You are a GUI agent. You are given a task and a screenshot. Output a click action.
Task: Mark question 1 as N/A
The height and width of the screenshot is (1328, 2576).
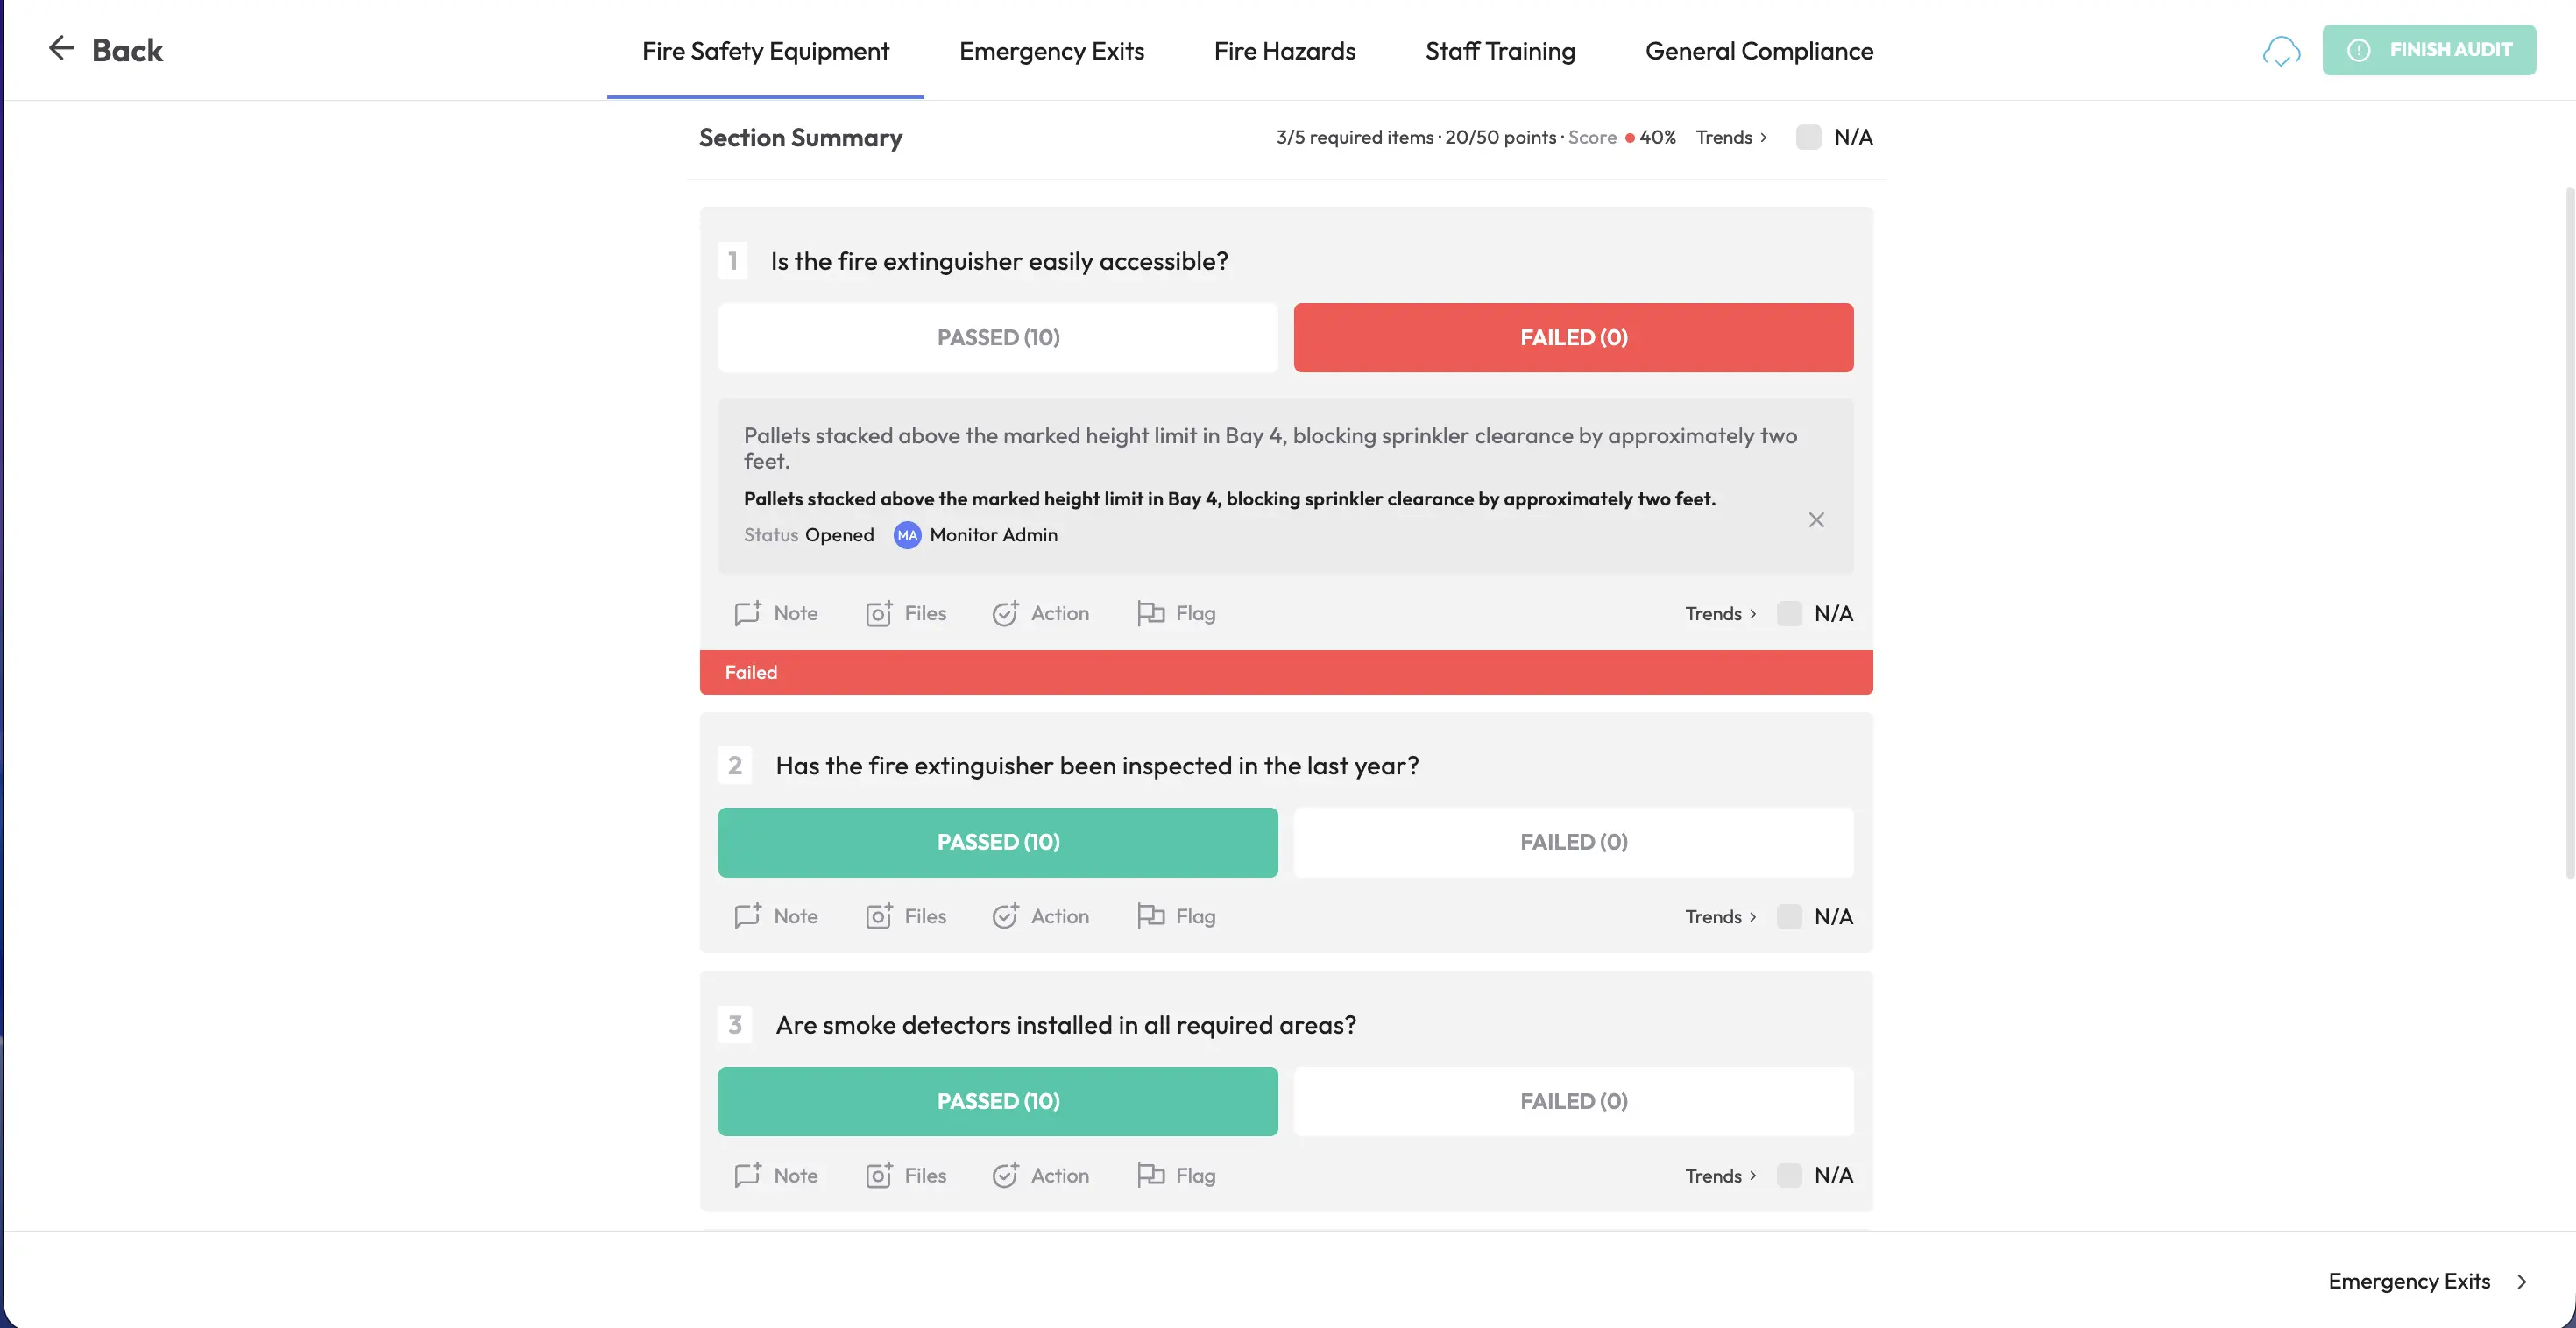[1789, 613]
